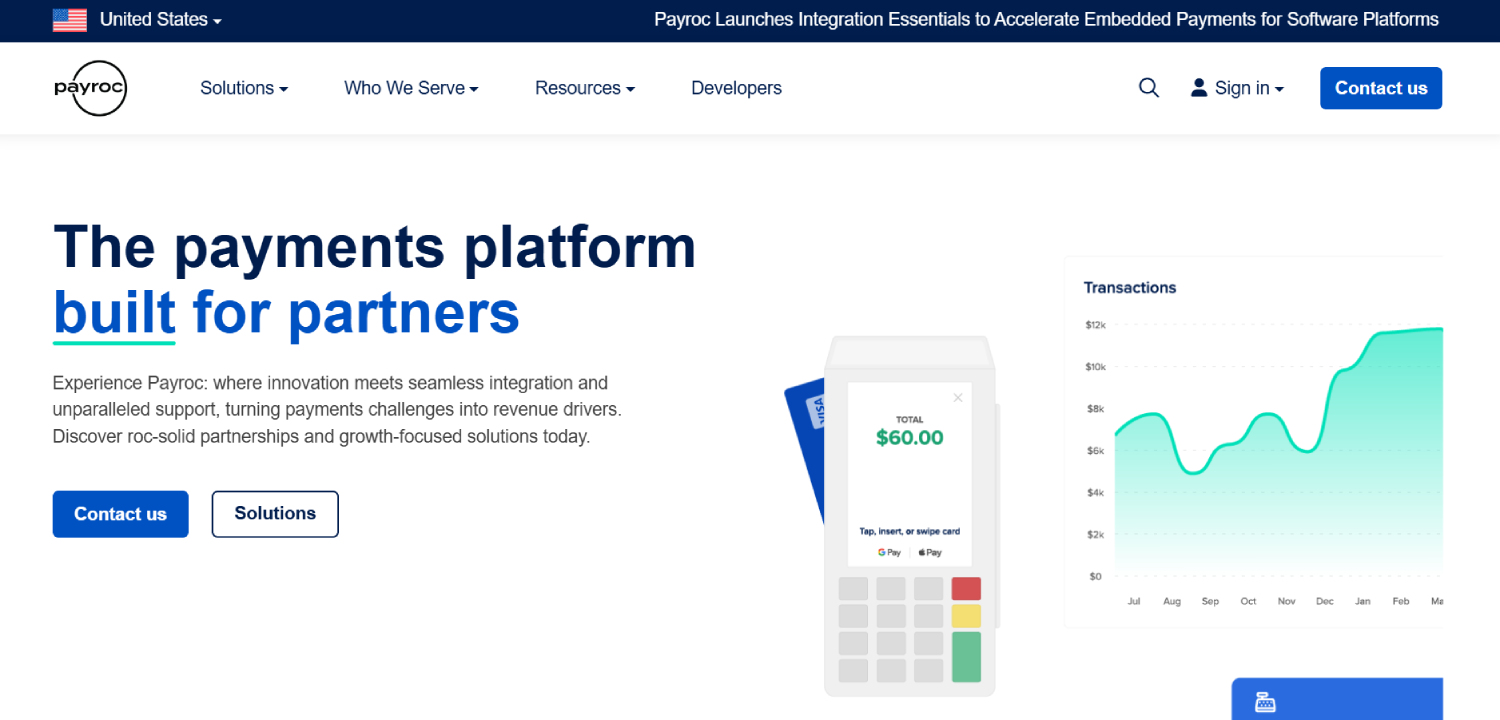Click the Apple Pay icon on terminal

930,552
